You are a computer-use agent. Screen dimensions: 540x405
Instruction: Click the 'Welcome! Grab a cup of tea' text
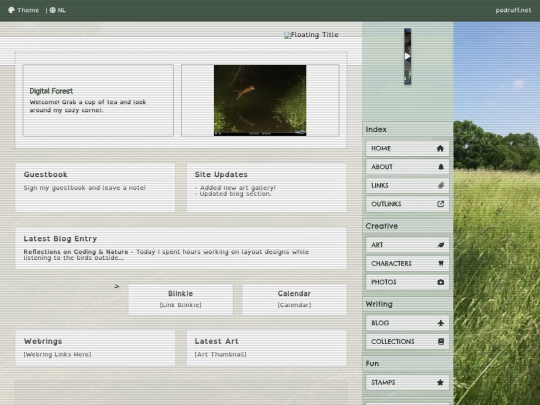(88, 106)
